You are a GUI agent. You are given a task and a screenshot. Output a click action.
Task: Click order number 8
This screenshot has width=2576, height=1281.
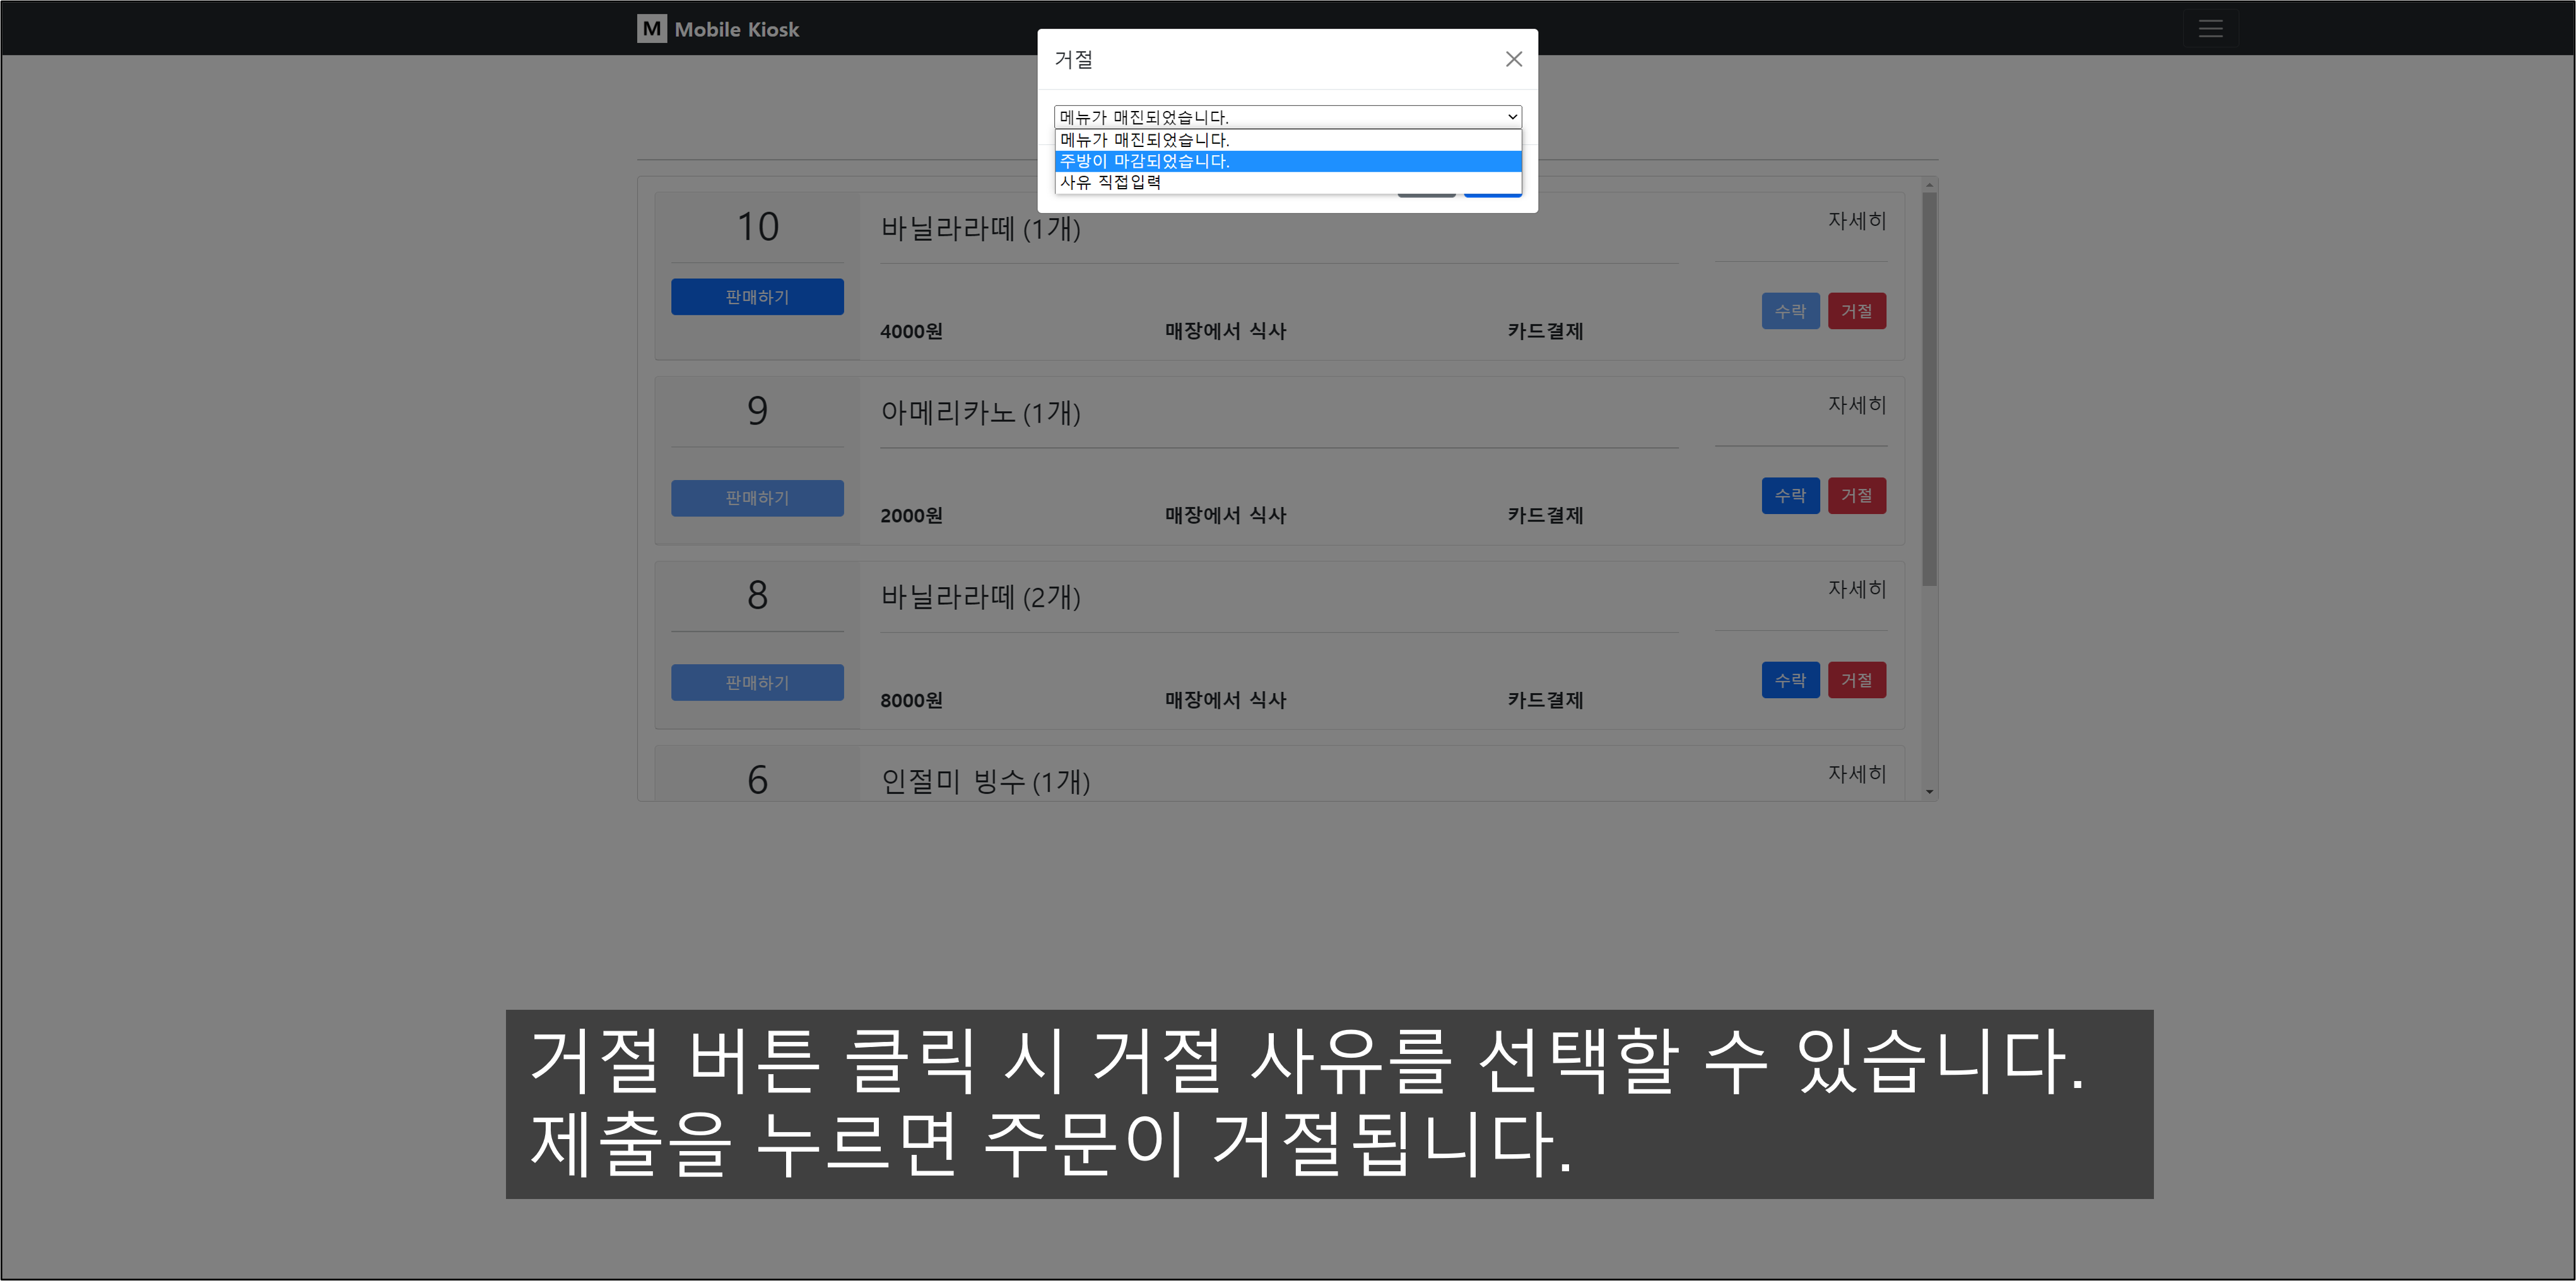[757, 595]
